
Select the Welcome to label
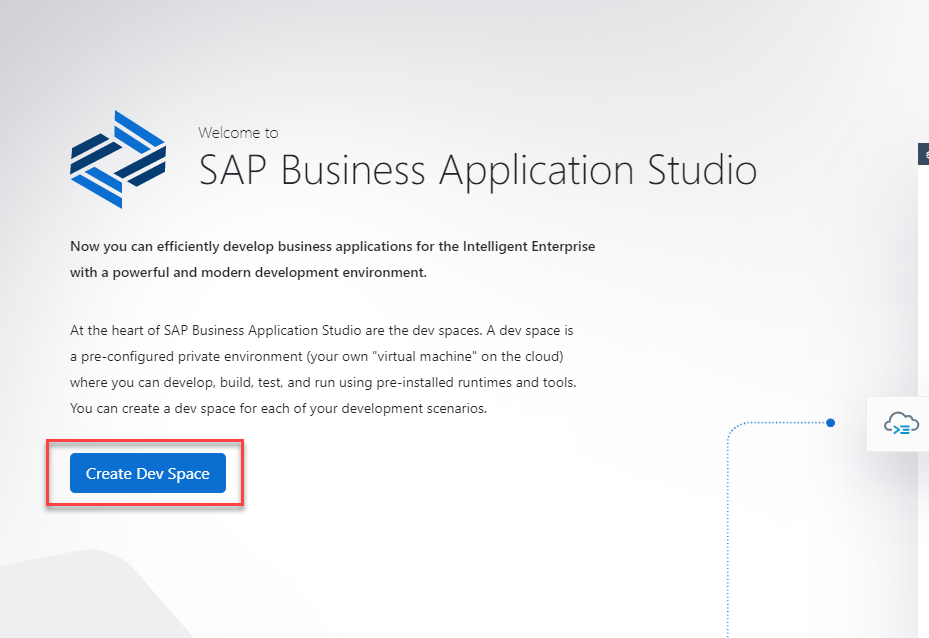[x=238, y=132]
